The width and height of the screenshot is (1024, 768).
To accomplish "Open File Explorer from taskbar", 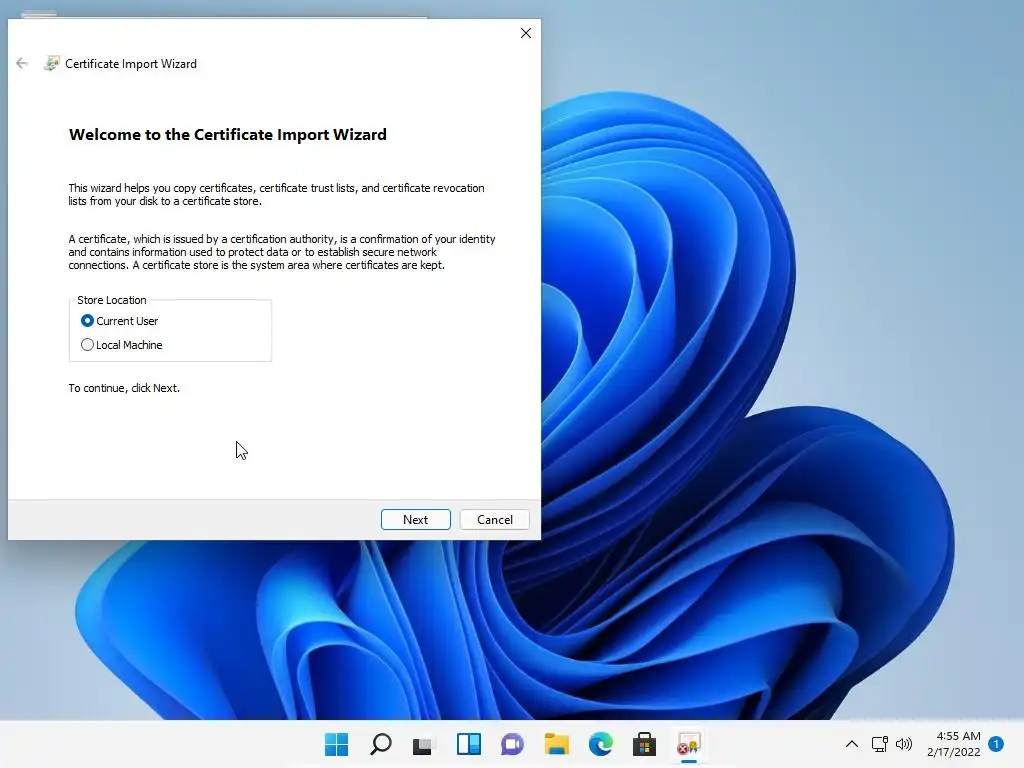I will (x=556, y=744).
